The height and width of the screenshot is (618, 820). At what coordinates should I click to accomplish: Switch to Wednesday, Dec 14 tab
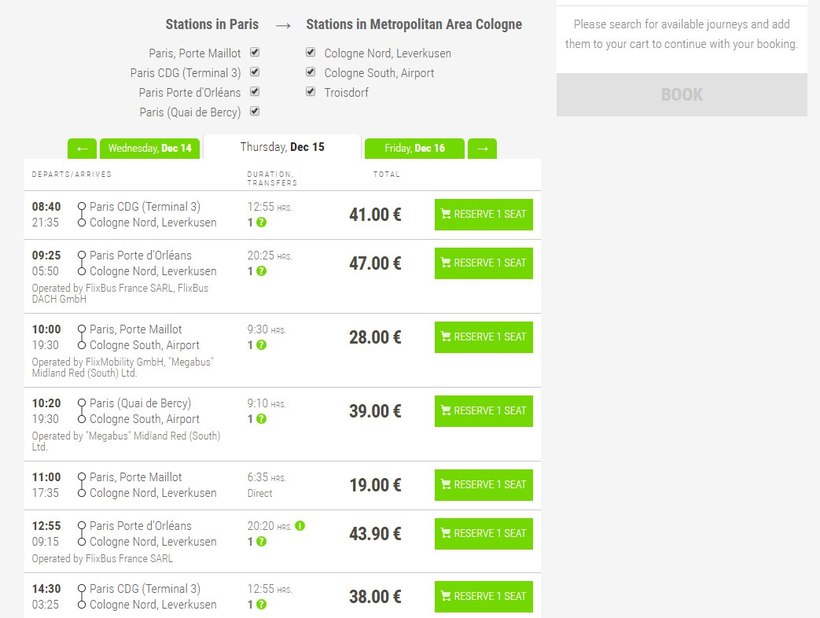[x=150, y=148]
